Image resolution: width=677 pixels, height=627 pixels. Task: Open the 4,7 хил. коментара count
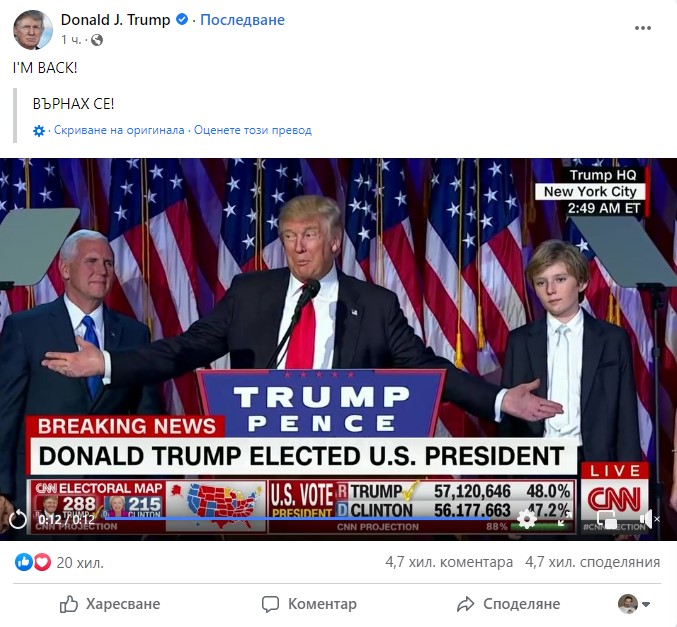[x=449, y=562]
